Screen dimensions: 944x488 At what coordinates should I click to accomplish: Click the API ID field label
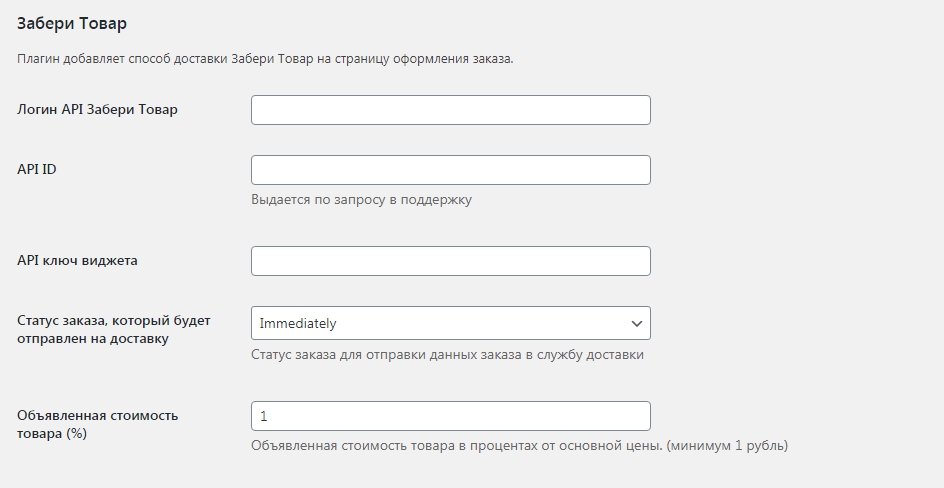click(x=37, y=169)
